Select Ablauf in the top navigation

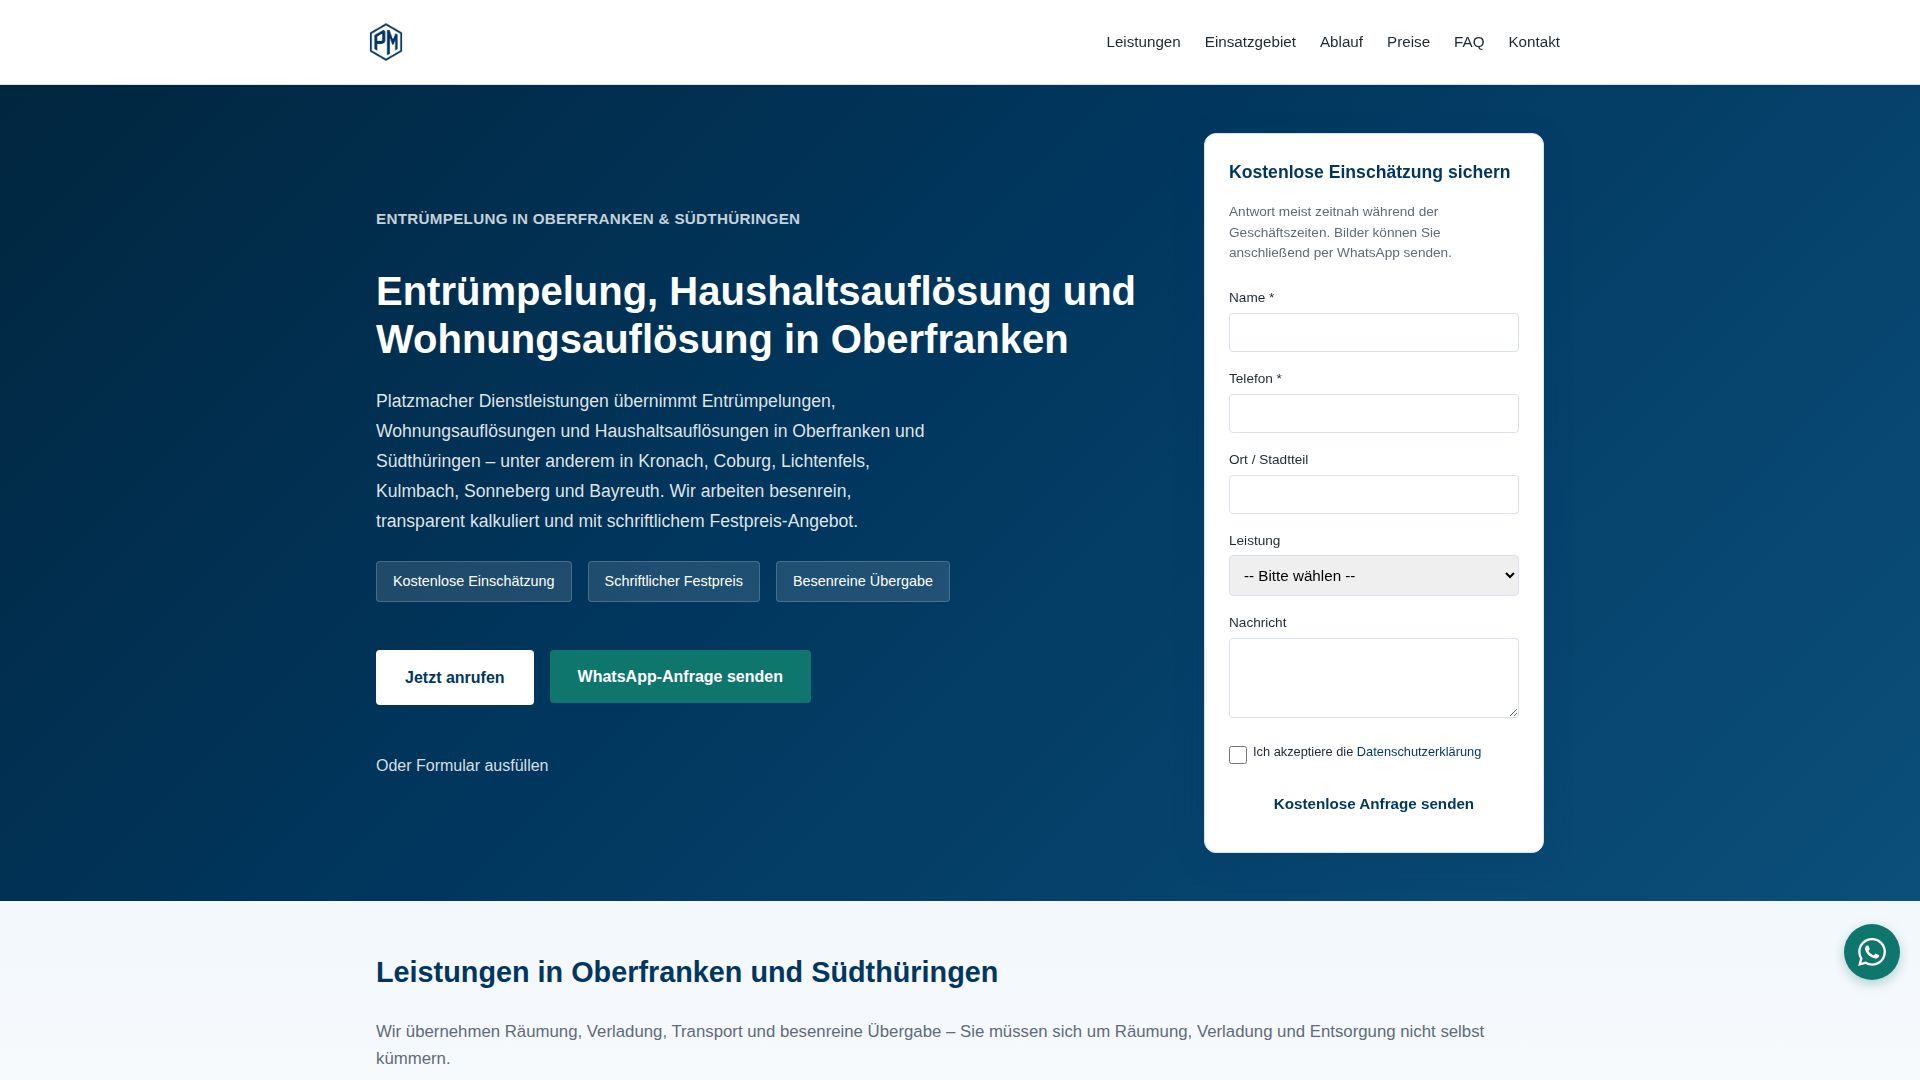1341,42
